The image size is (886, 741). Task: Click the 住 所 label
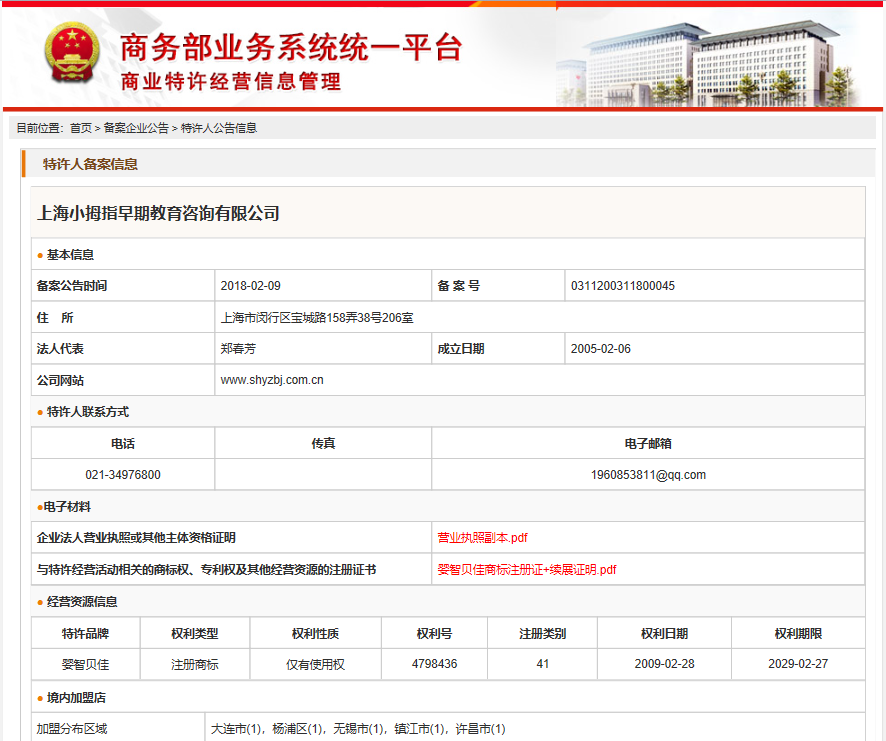(55, 318)
